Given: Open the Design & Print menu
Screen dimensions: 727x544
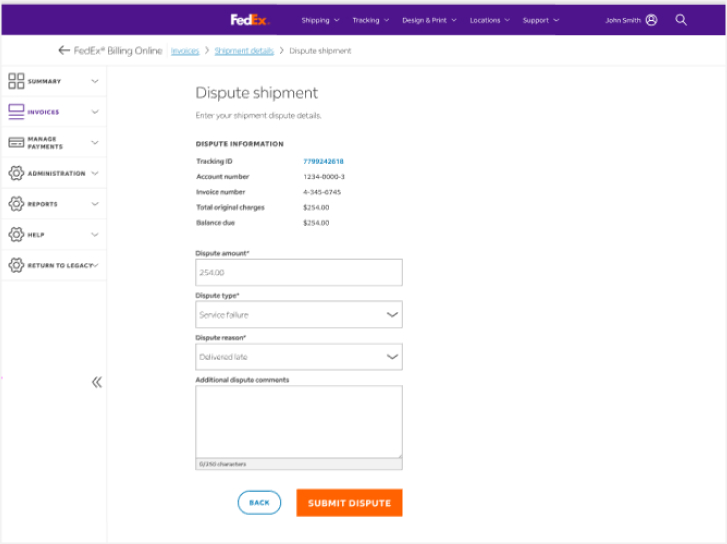Looking at the screenshot, I should (429, 20).
